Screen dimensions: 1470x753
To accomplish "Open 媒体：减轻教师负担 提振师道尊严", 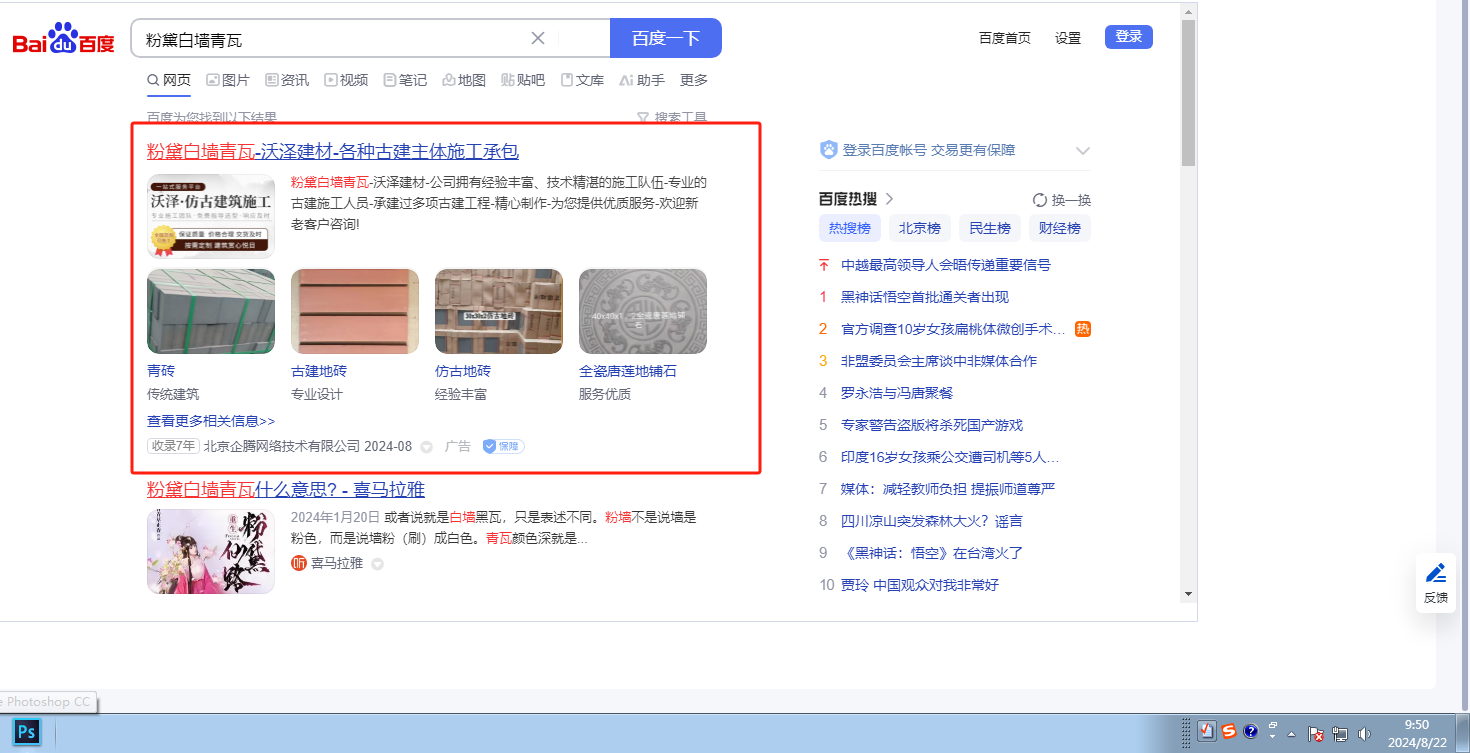I will click(948, 489).
